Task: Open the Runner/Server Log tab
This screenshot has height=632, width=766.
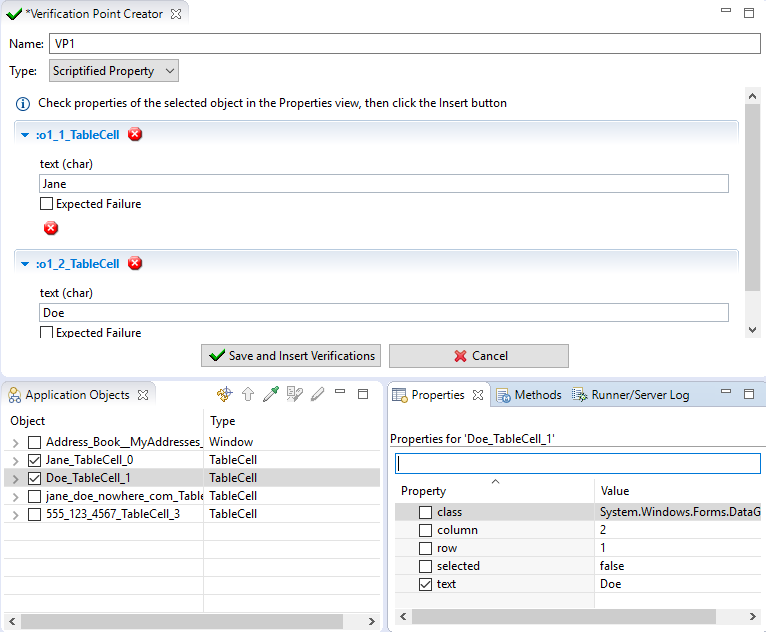Action: click(x=630, y=395)
